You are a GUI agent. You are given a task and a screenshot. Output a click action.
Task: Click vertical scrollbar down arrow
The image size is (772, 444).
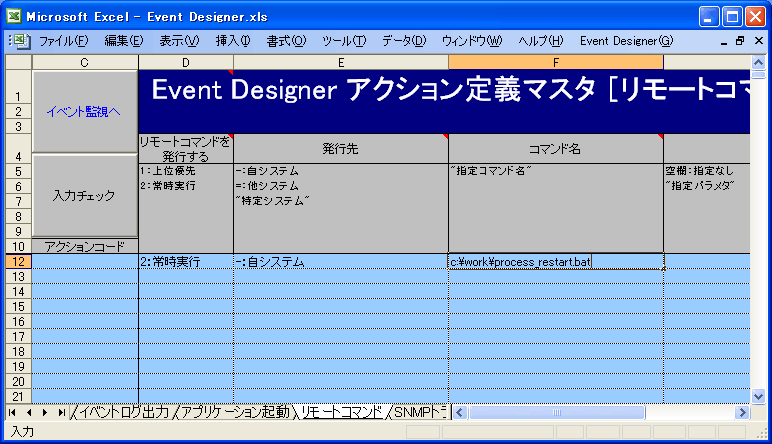(758, 396)
